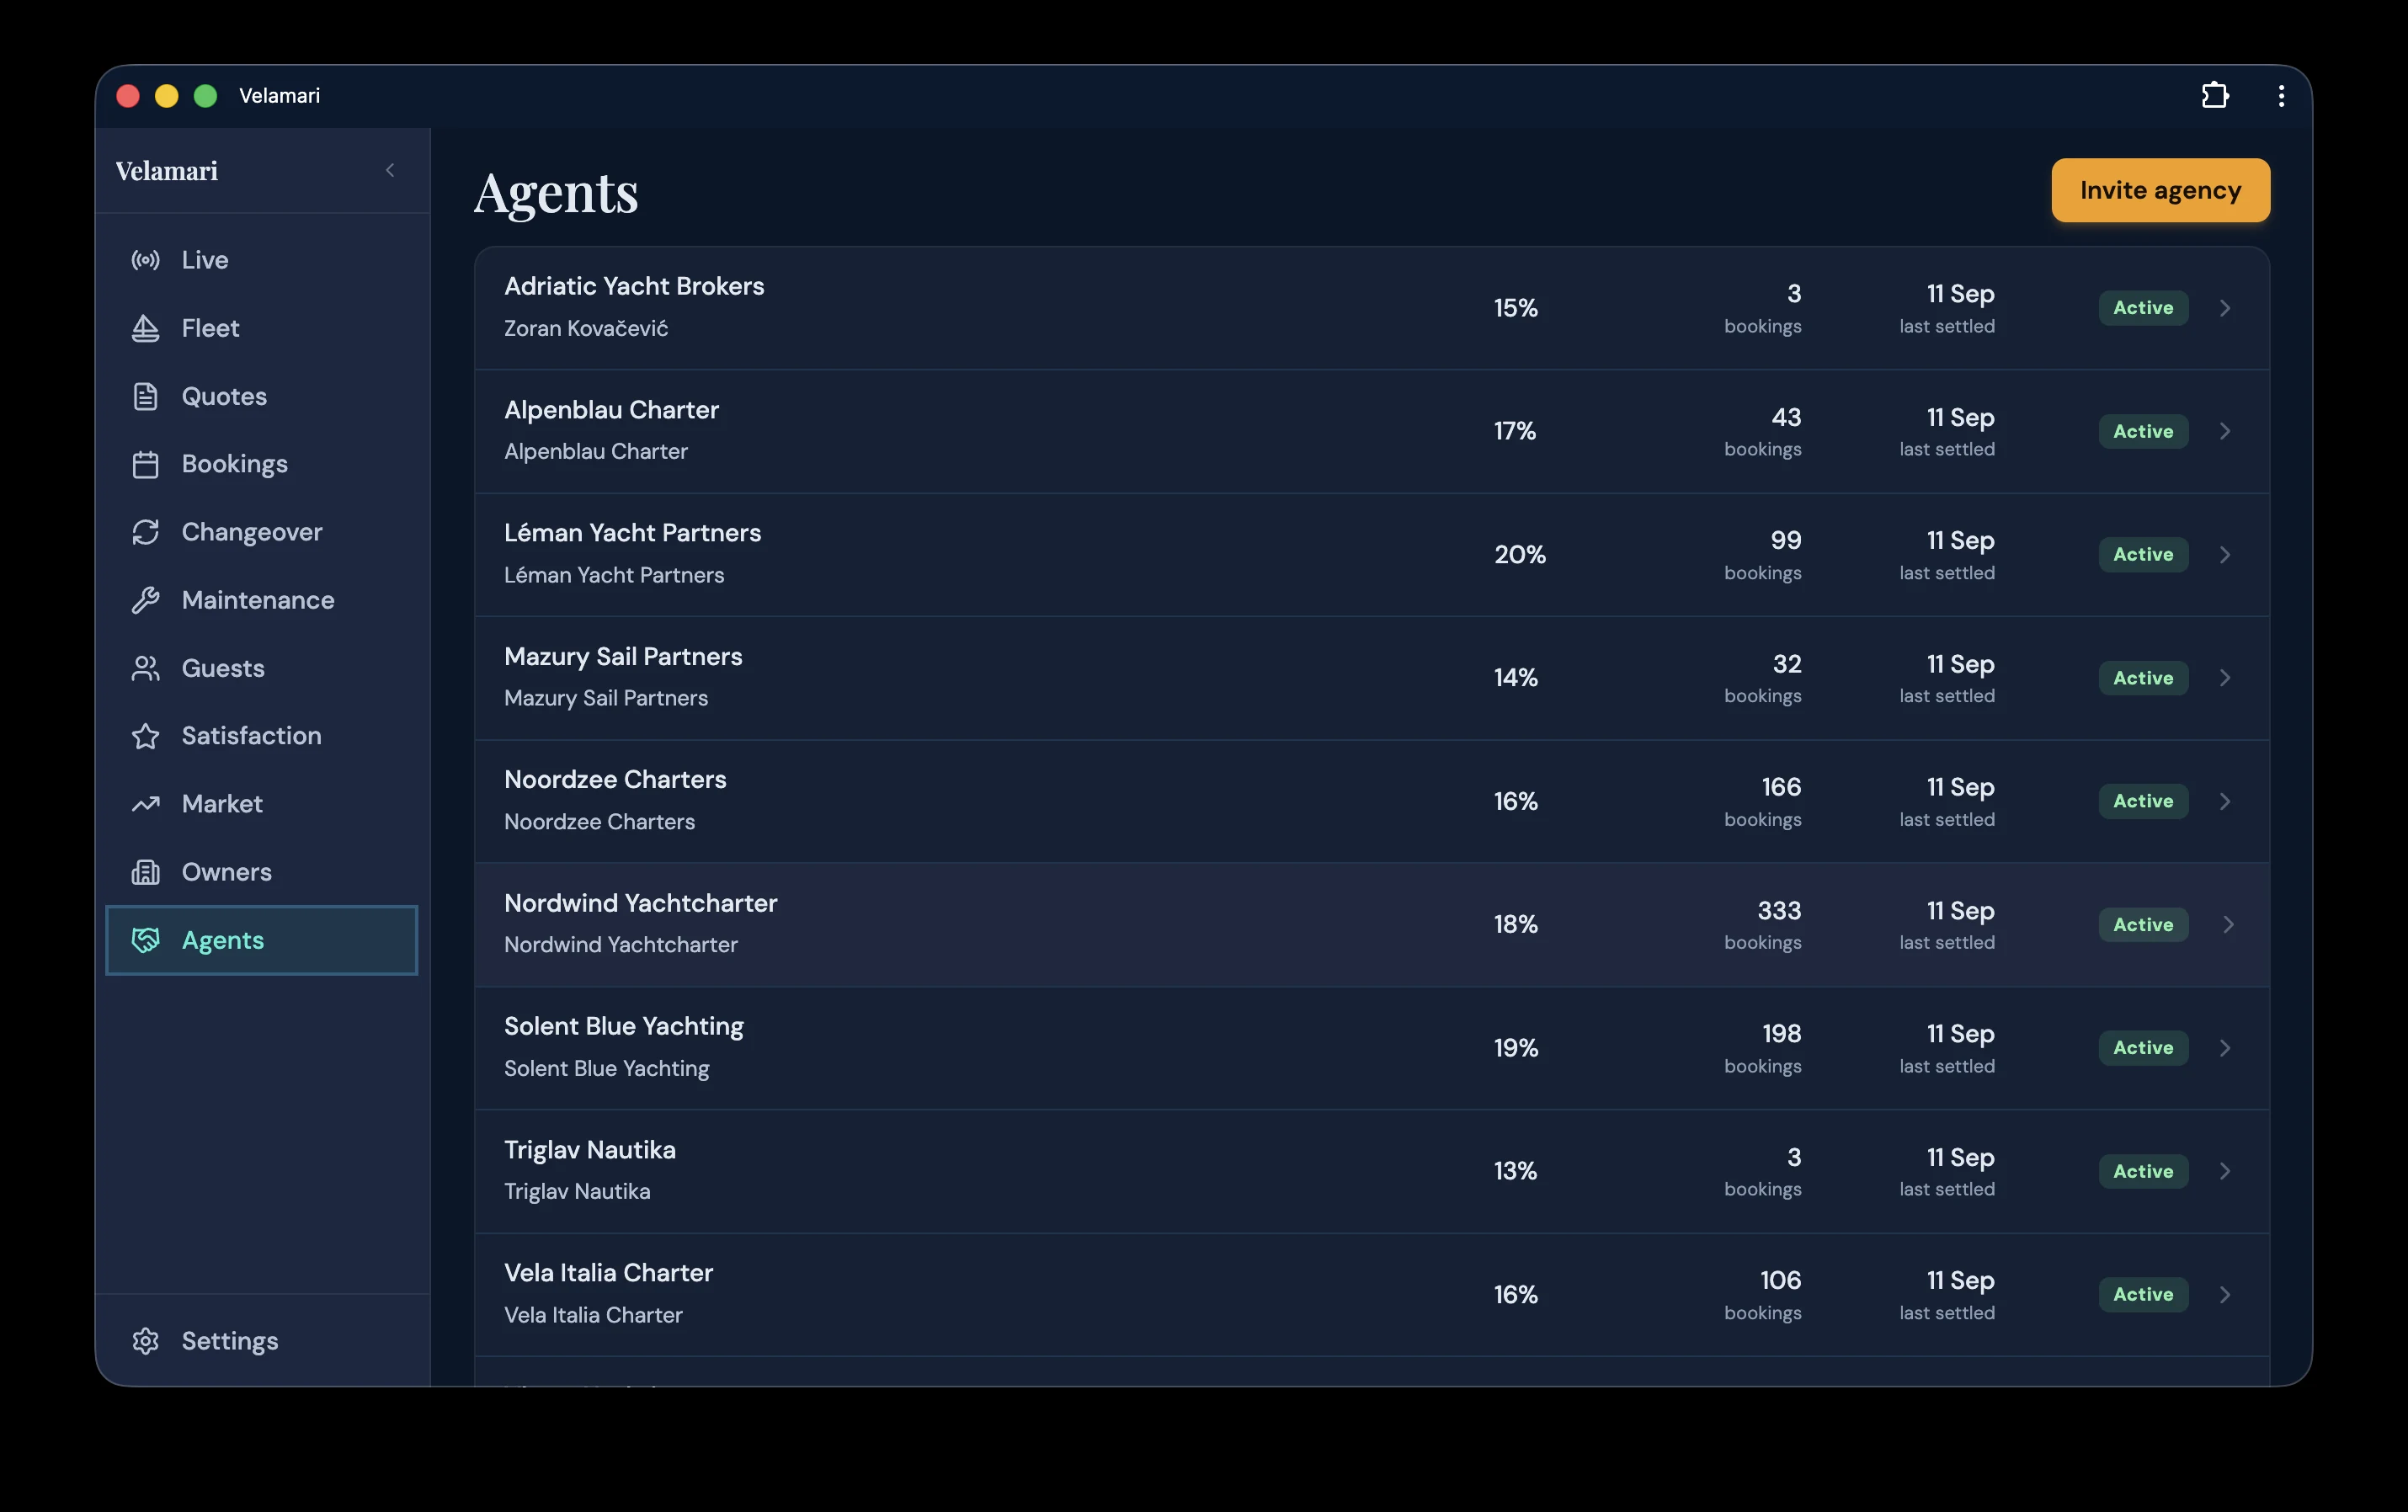
Task: Click the 17% commission for Alpenblau
Action: (1515, 431)
